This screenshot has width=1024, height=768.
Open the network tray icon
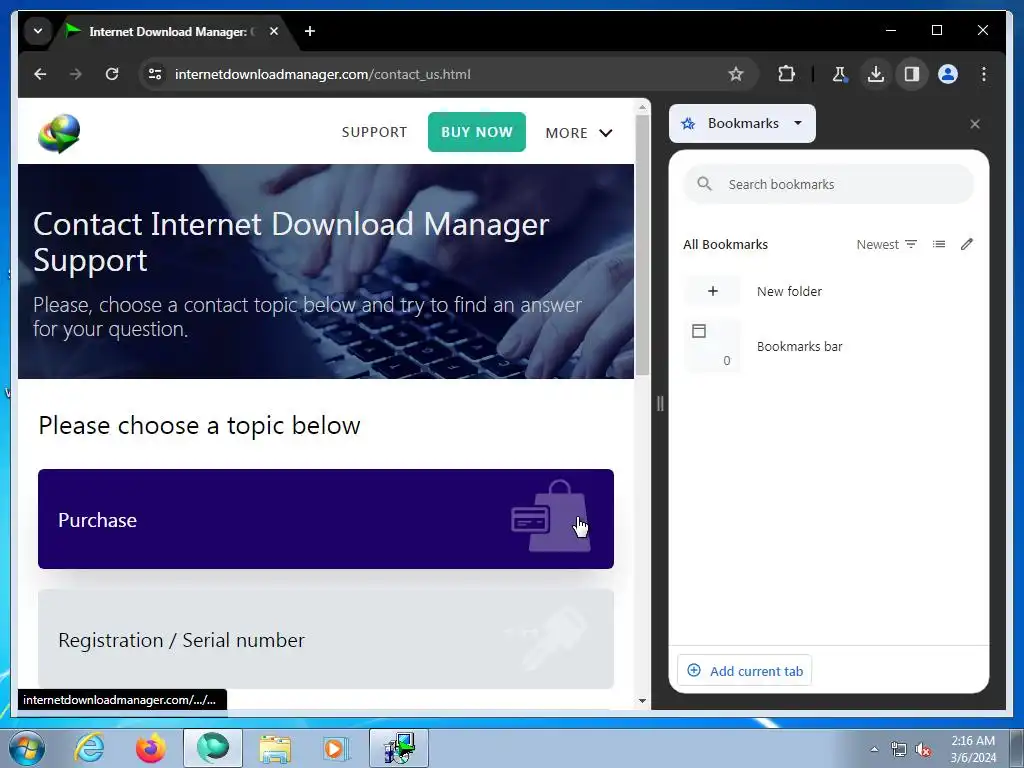(899, 749)
